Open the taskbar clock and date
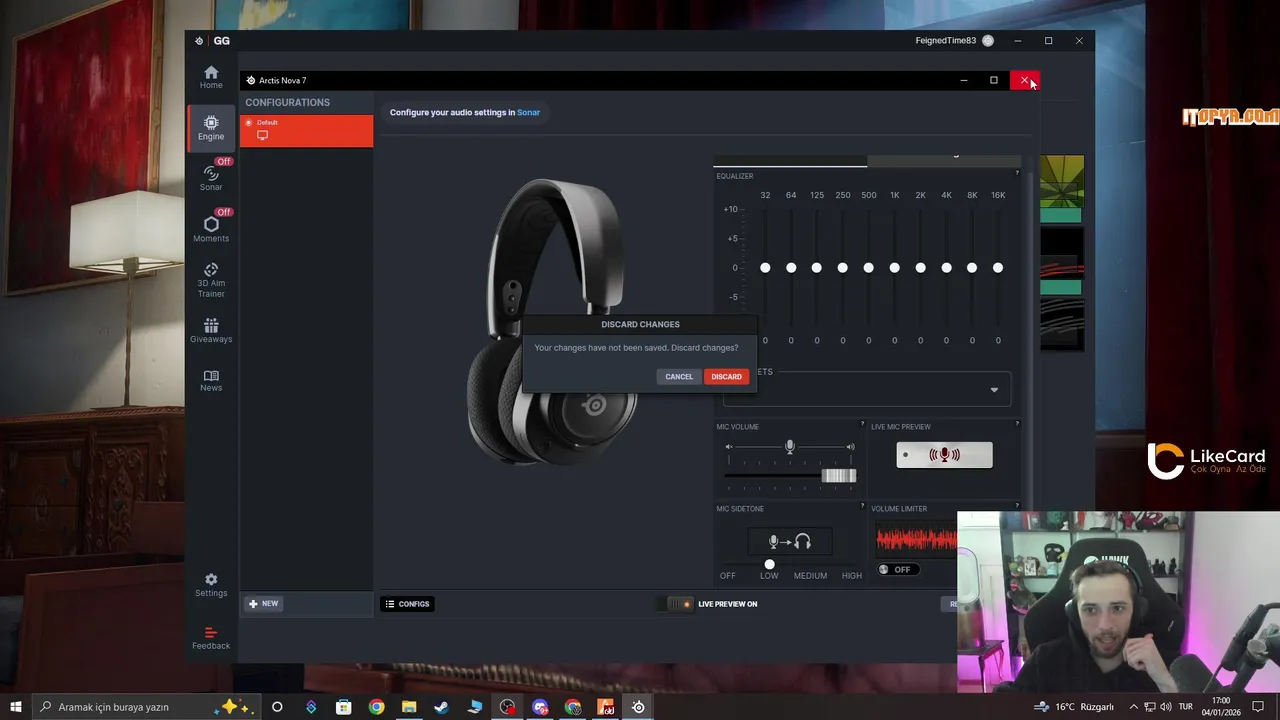The height and width of the screenshot is (720, 1280). pyautogui.click(x=1221, y=707)
